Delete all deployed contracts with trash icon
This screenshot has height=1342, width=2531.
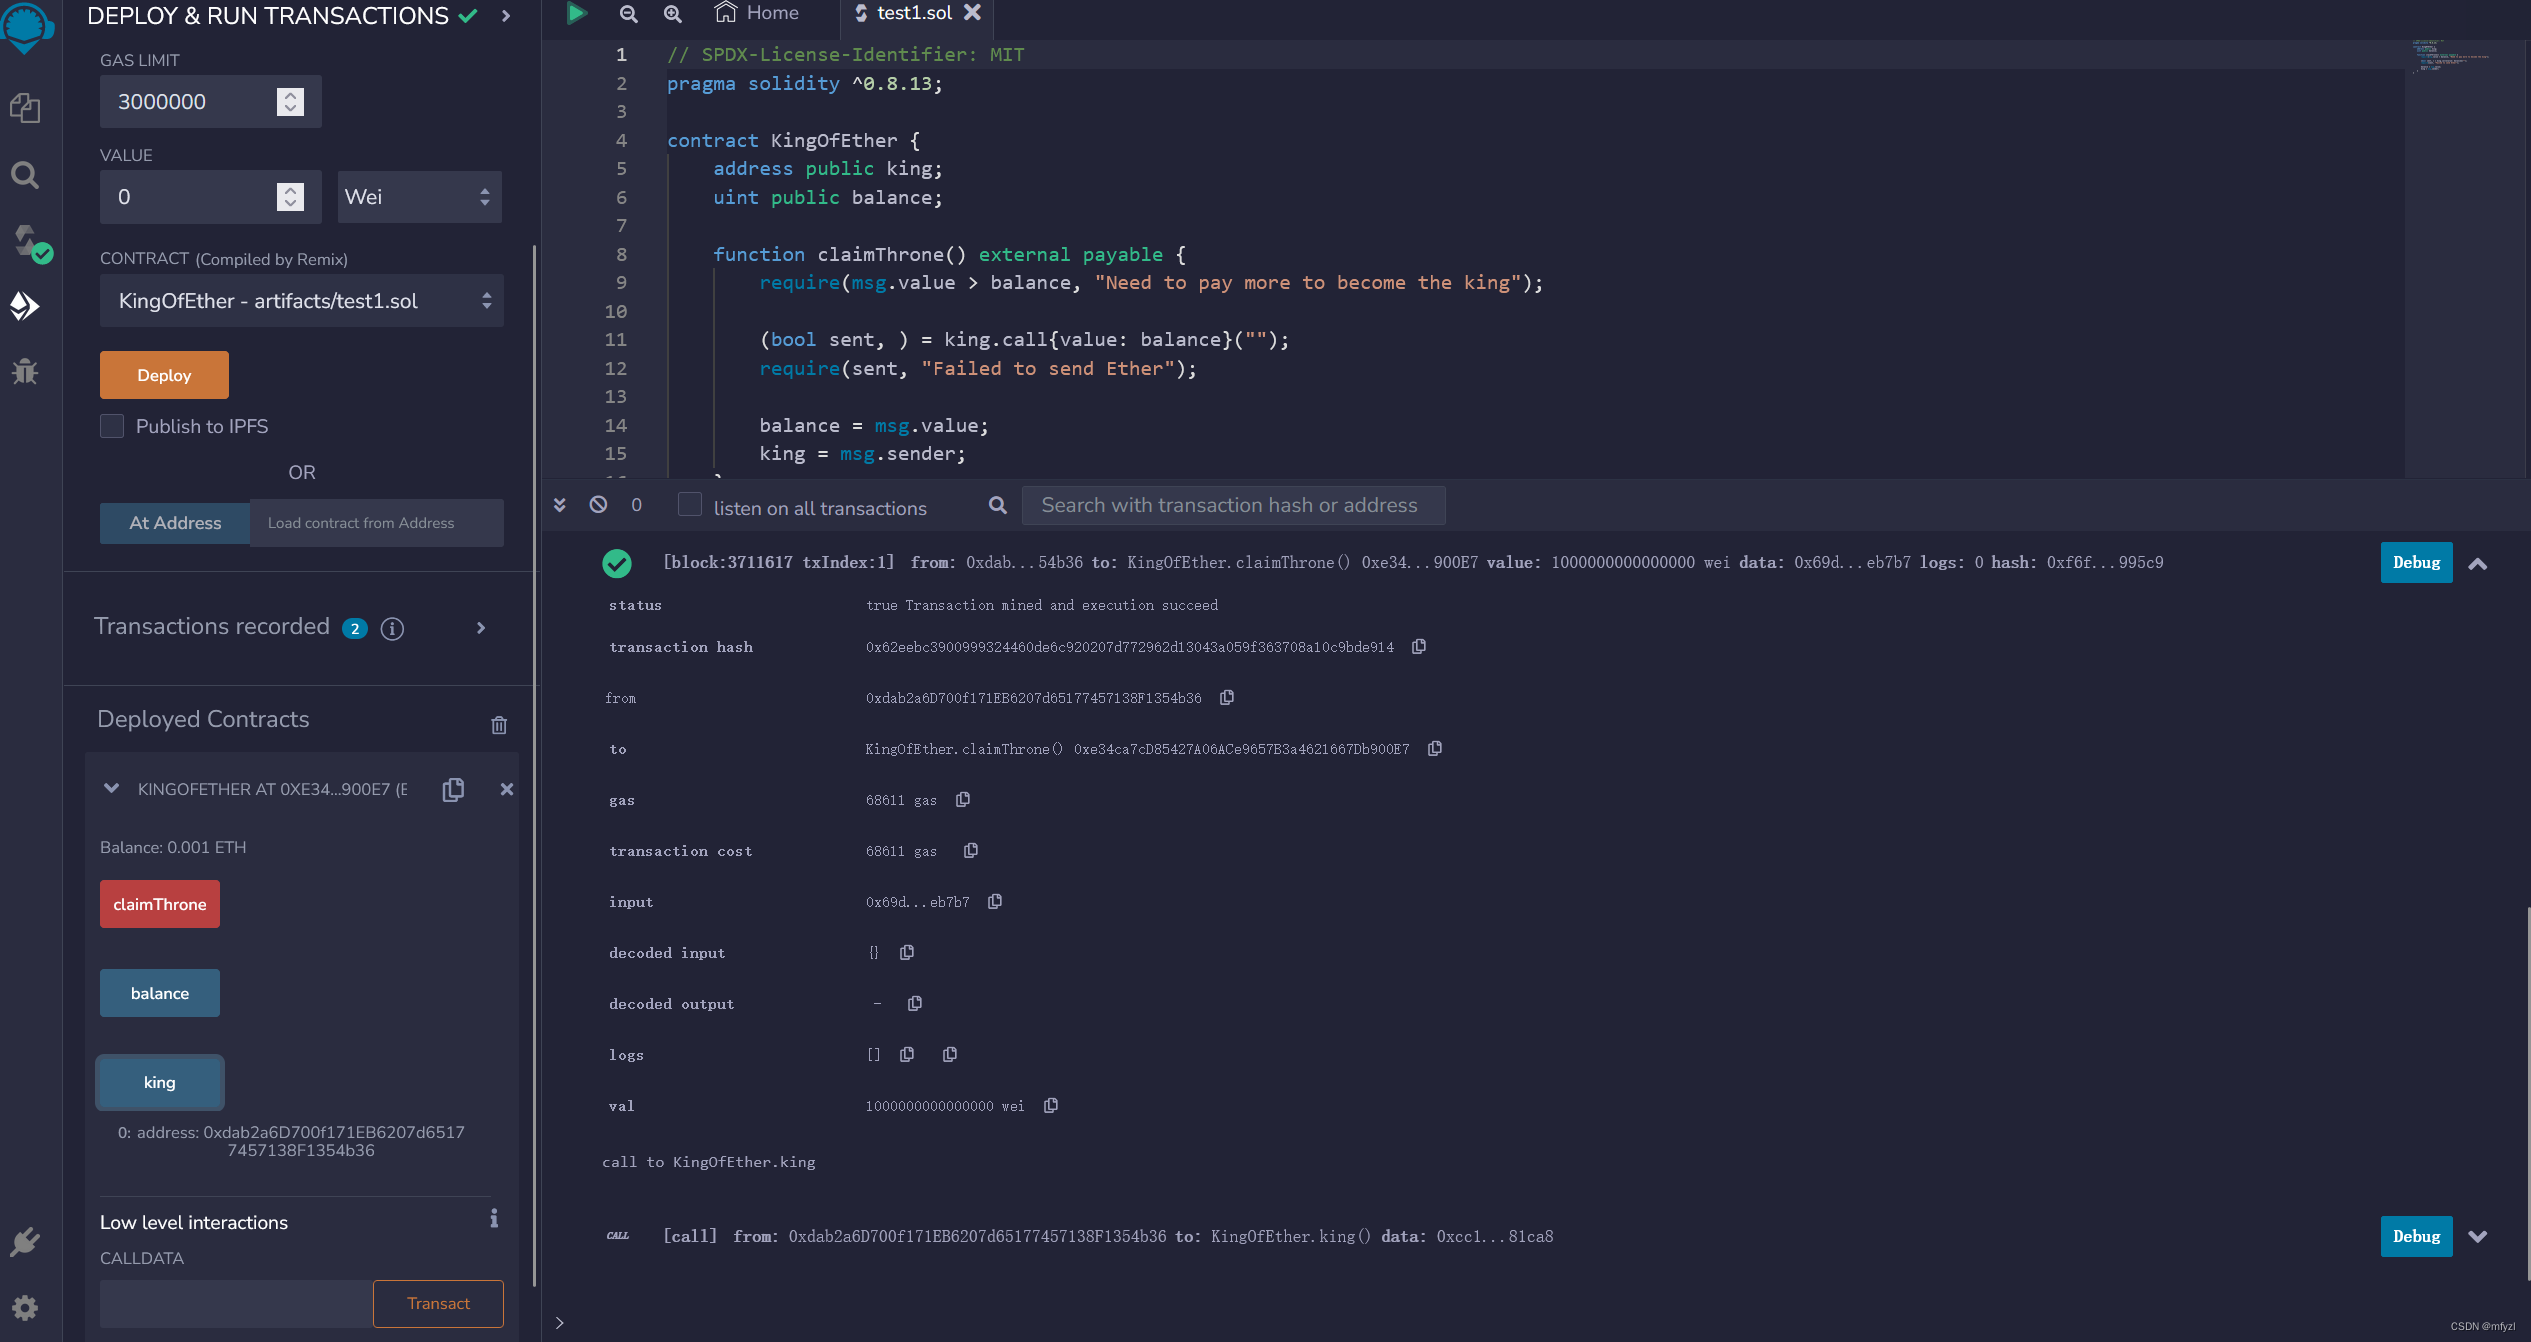pyautogui.click(x=499, y=725)
